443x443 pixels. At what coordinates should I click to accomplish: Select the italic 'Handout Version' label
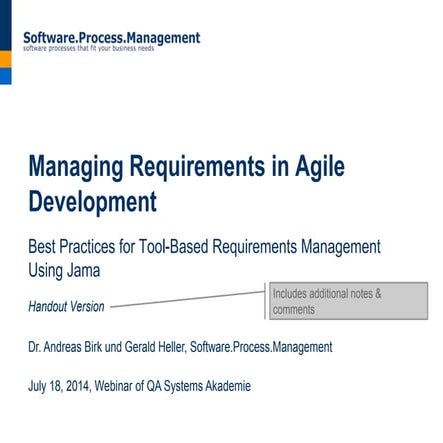tap(66, 306)
